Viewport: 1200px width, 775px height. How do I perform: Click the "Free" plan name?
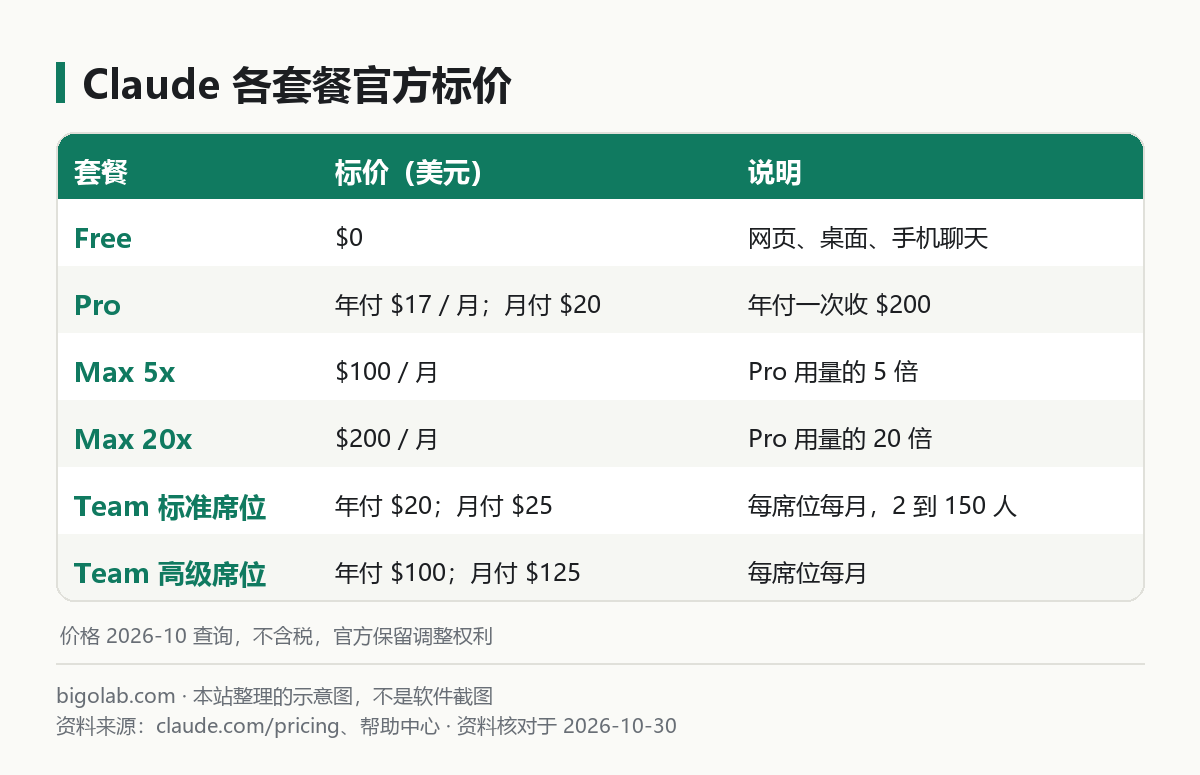point(103,239)
